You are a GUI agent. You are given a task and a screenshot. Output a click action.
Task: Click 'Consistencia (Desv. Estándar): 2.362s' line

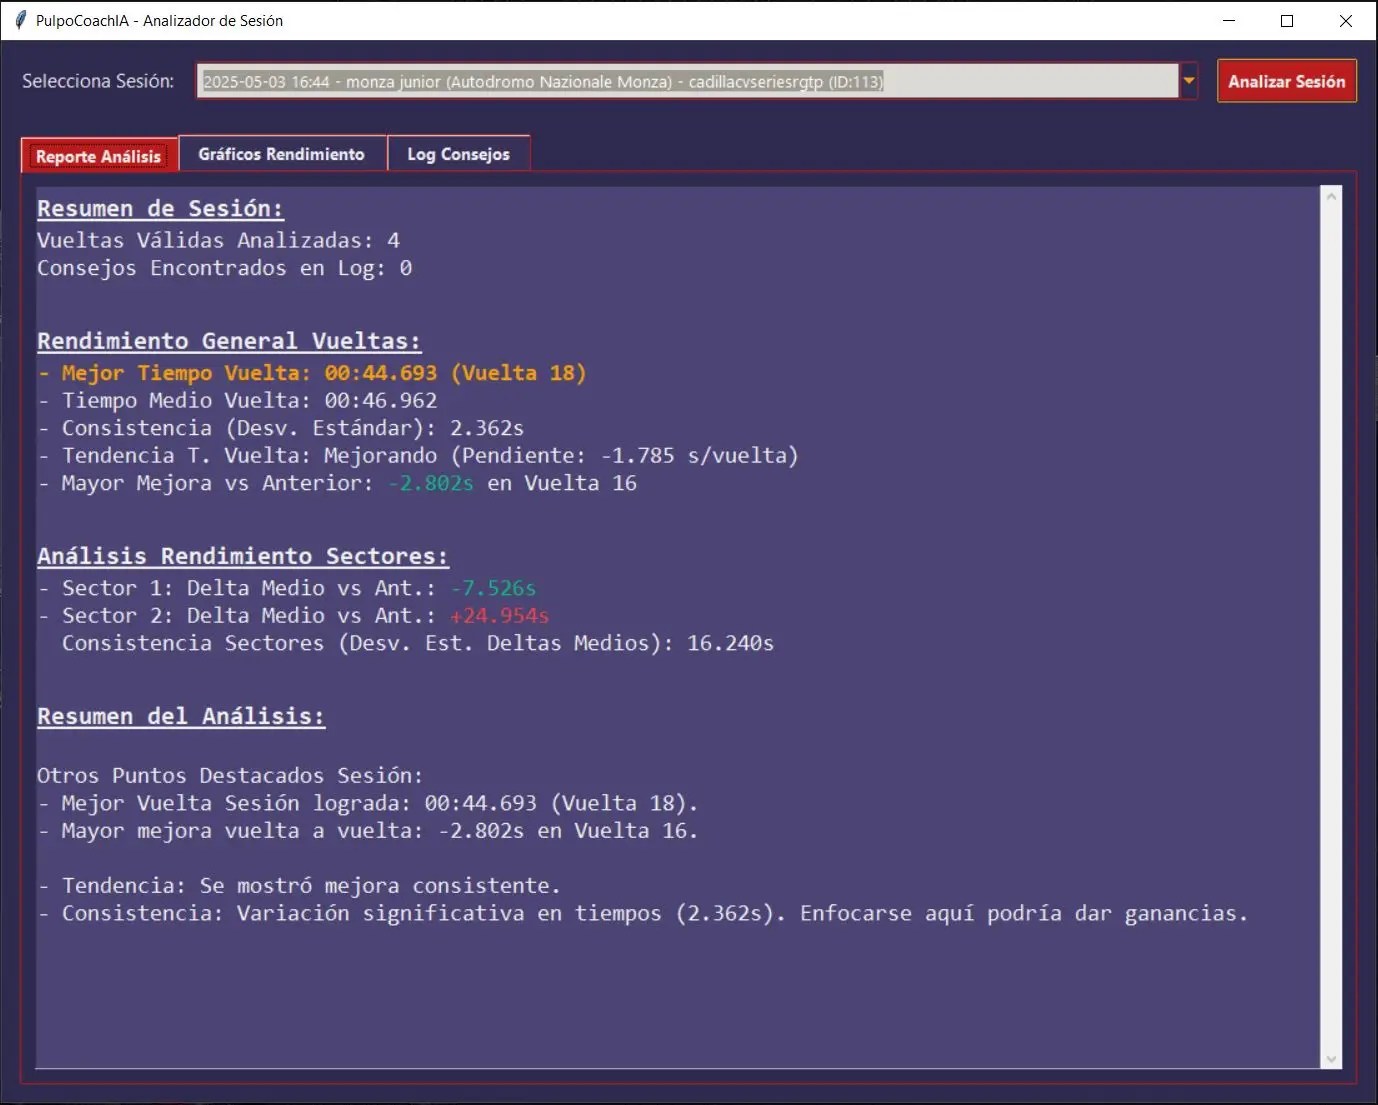(281, 428)
